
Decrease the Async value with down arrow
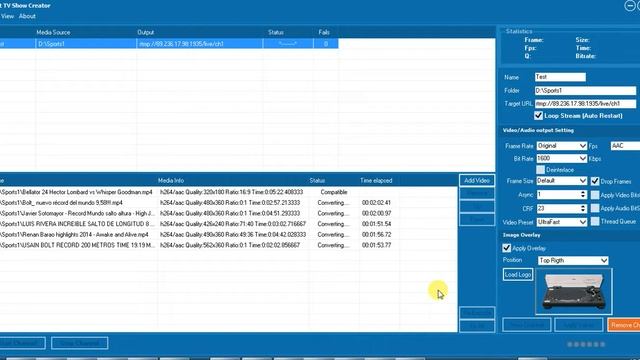click(583, 197)
